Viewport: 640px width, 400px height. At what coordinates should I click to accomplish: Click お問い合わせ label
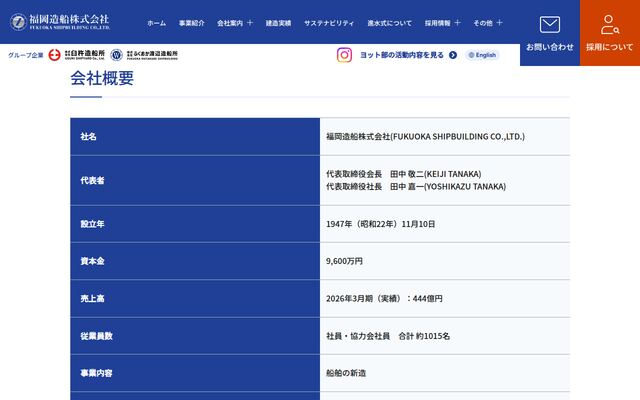click(x=549, y=47)
